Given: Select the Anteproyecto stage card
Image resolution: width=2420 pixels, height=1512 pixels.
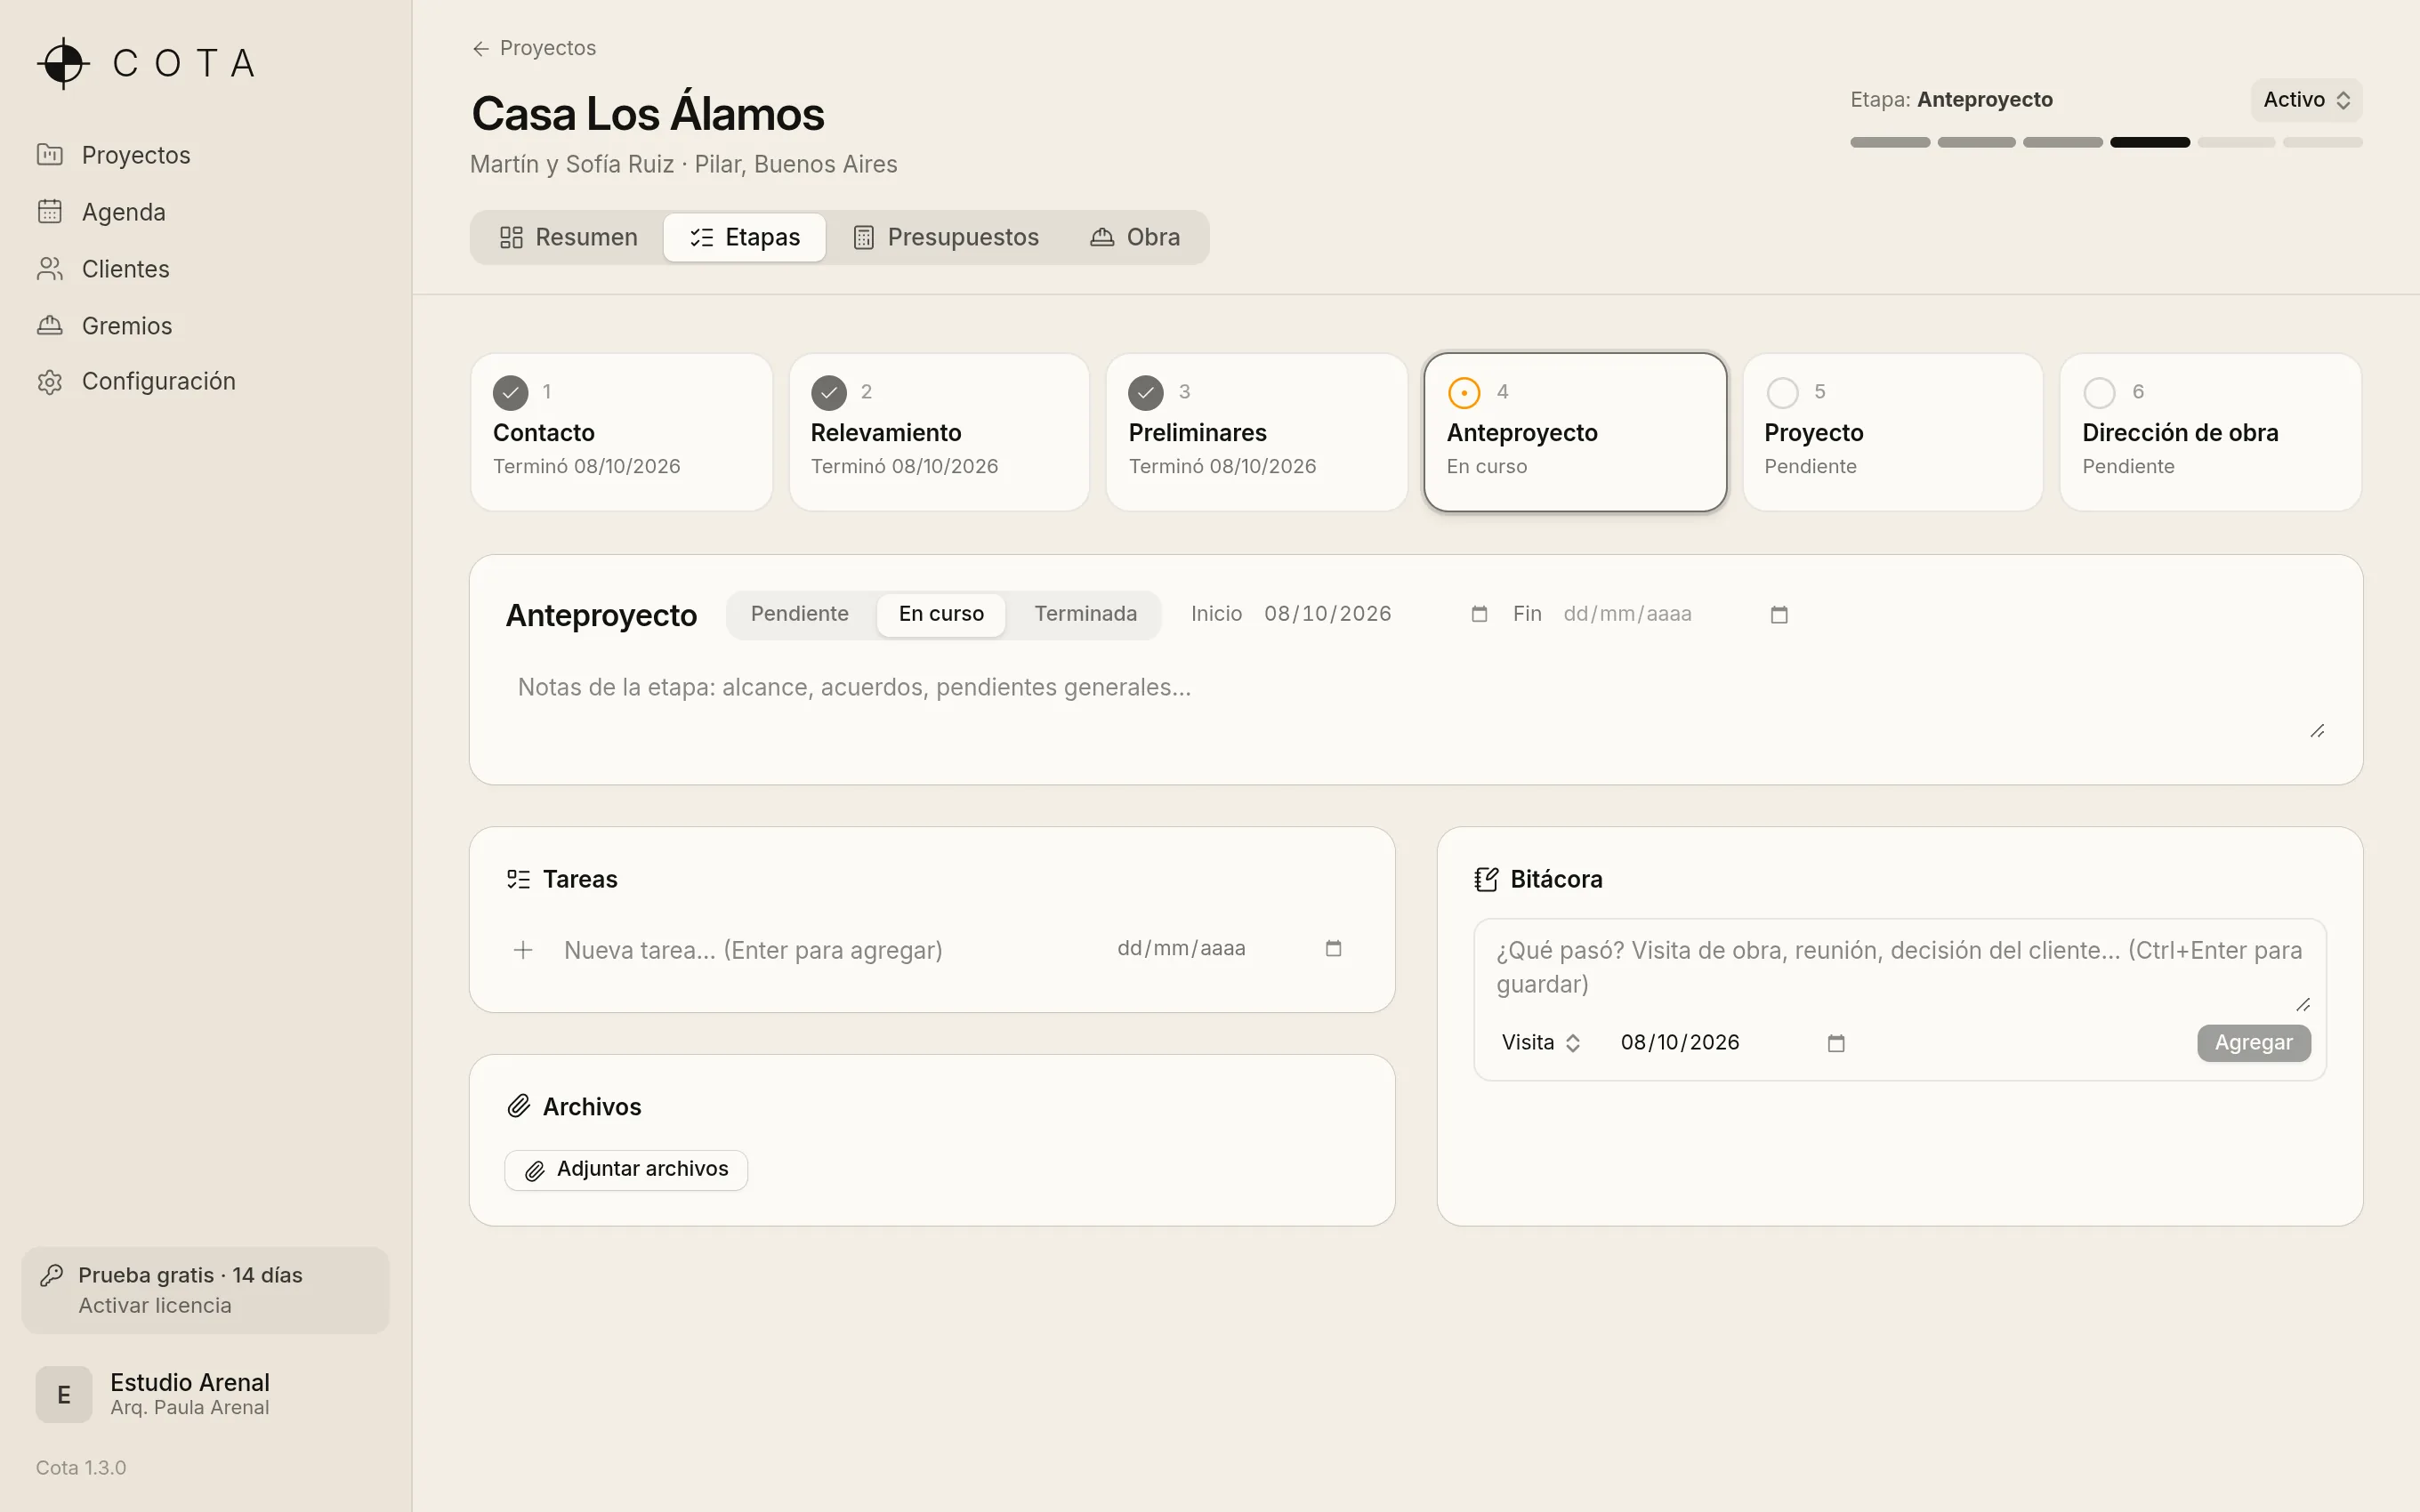Looking at the screenshot, I should pyautogui.click(x=1575, y=432).
